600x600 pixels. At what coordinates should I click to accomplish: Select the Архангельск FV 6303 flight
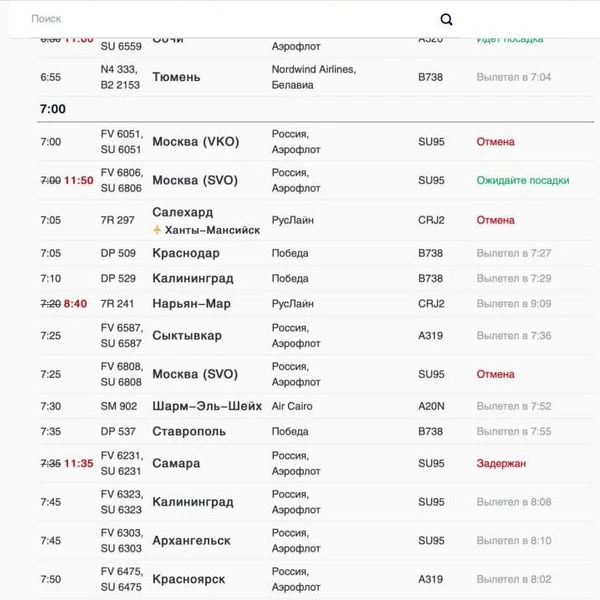point(315,541)
